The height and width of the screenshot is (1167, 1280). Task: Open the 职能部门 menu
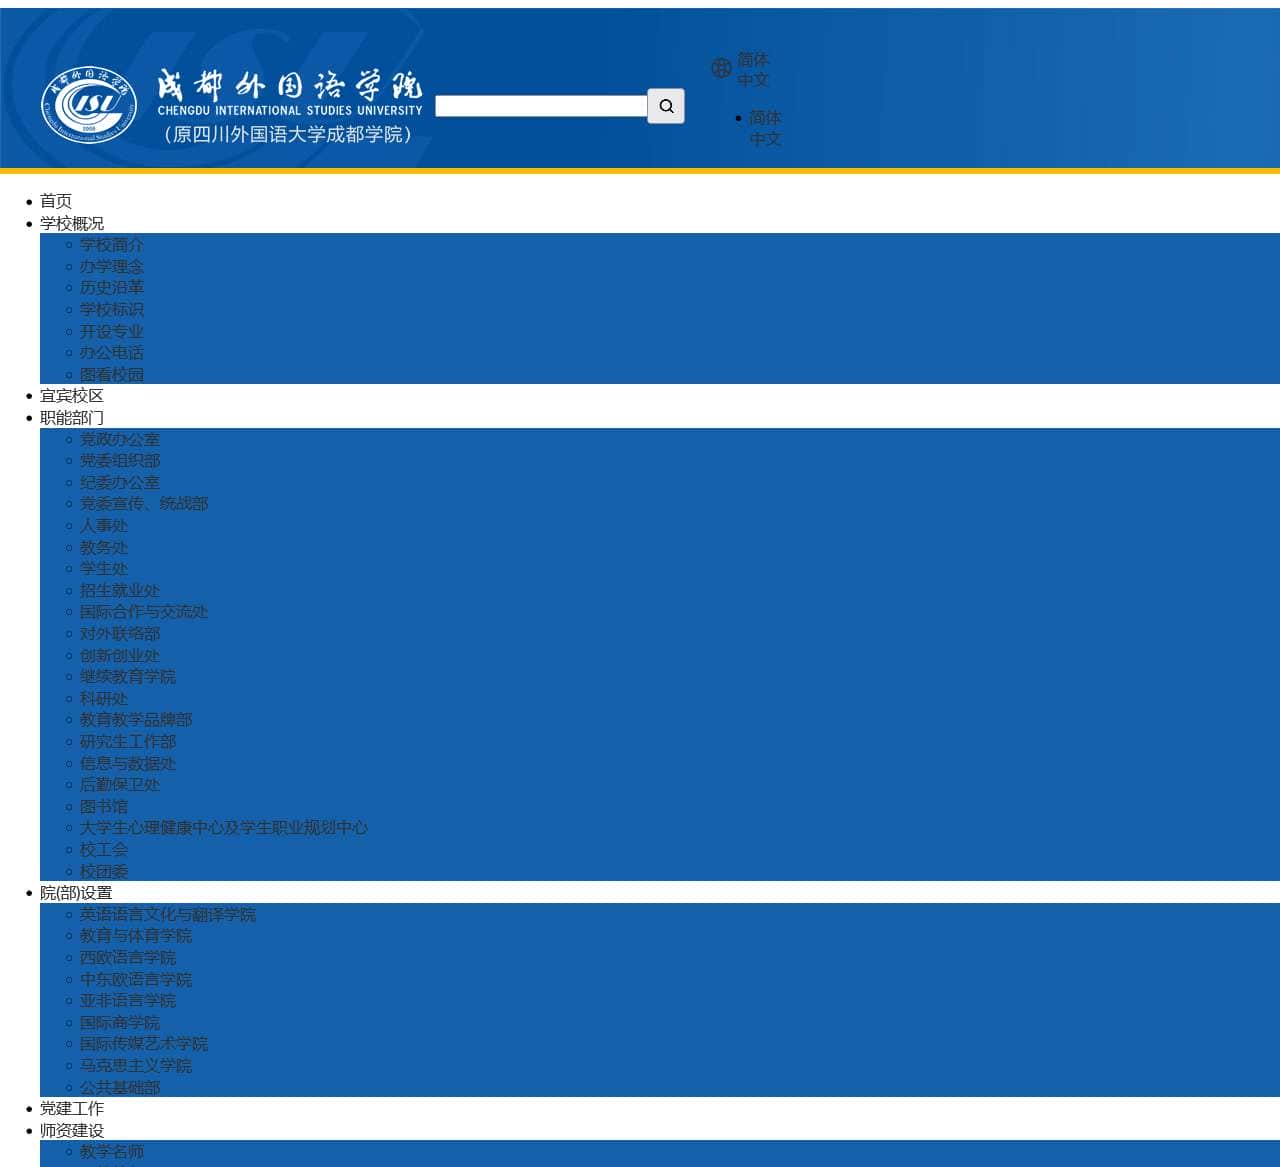(x=72, y=418)
